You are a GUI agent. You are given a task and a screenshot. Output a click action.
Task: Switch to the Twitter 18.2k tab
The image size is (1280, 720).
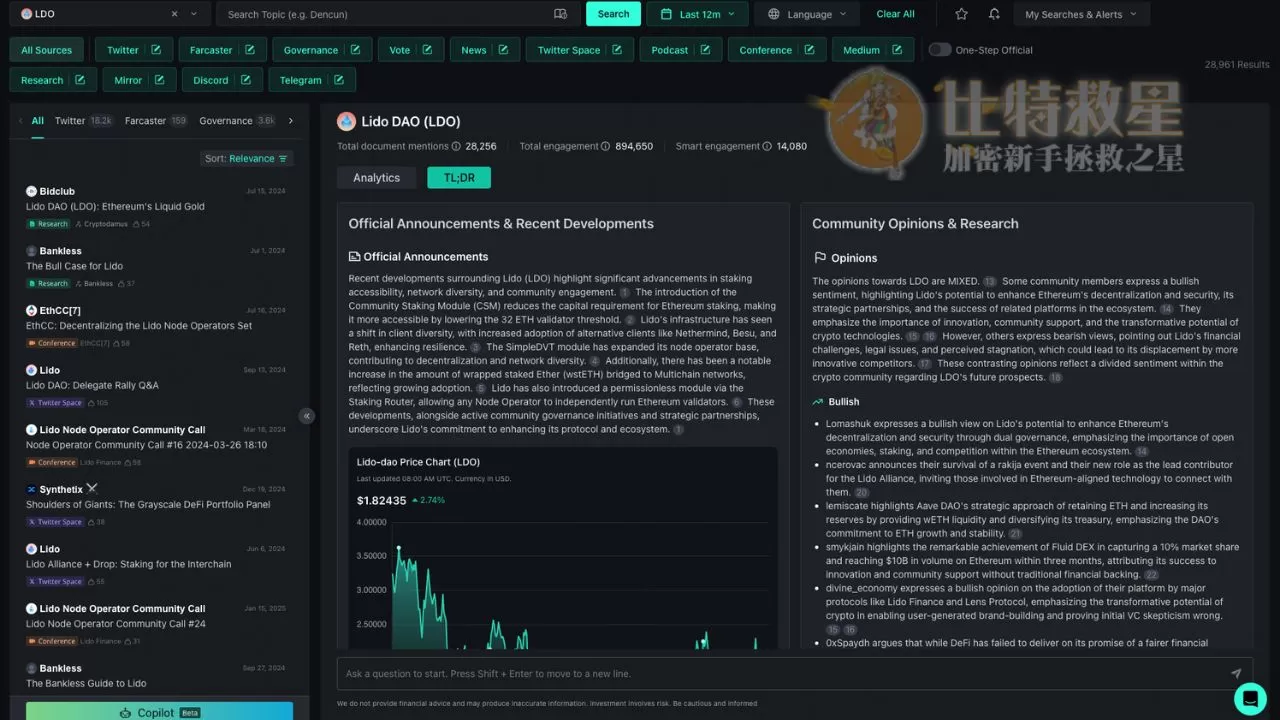coord(84,121)
